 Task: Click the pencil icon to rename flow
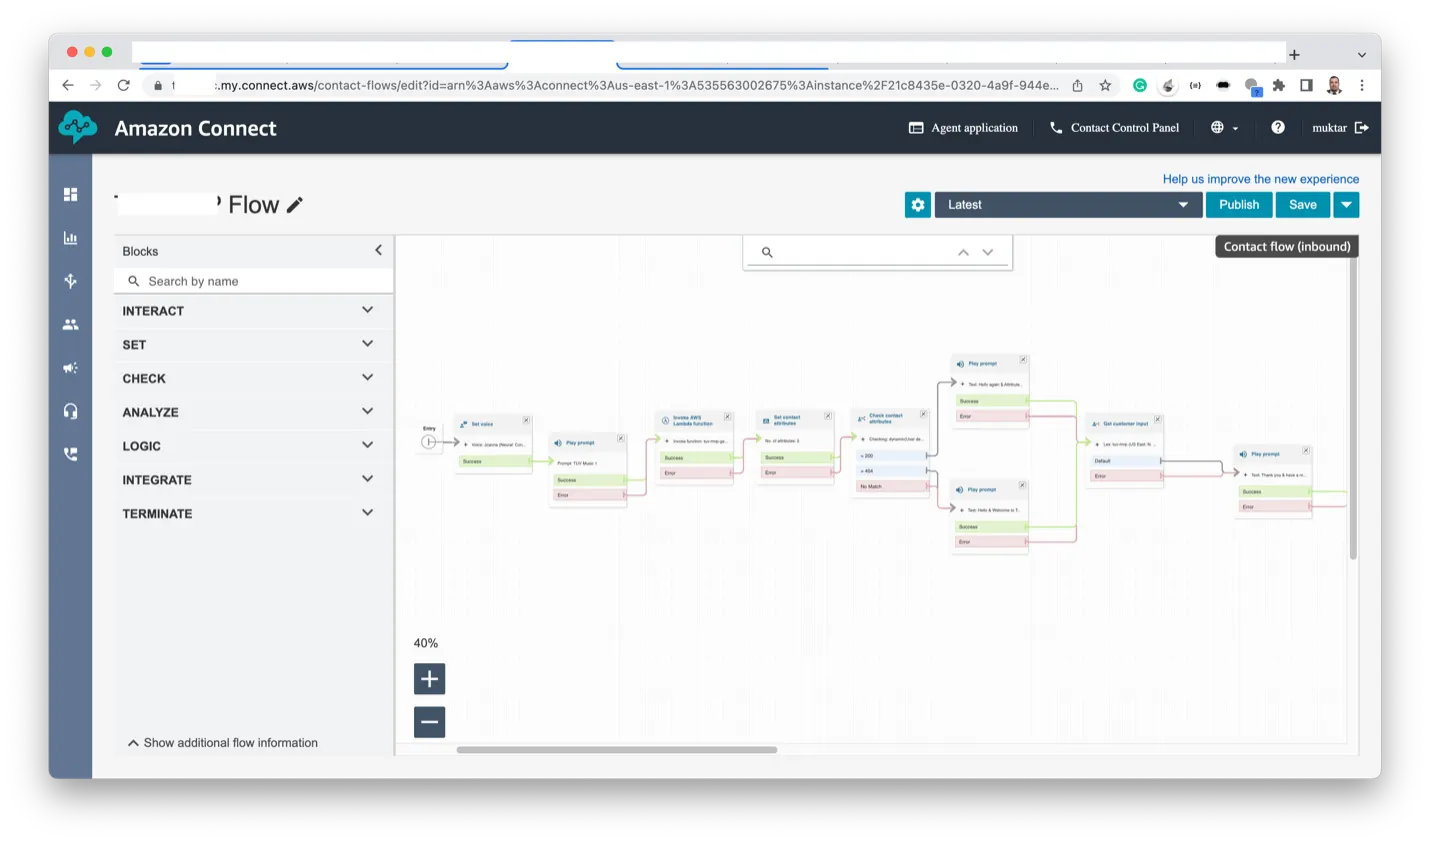point(294,205)
